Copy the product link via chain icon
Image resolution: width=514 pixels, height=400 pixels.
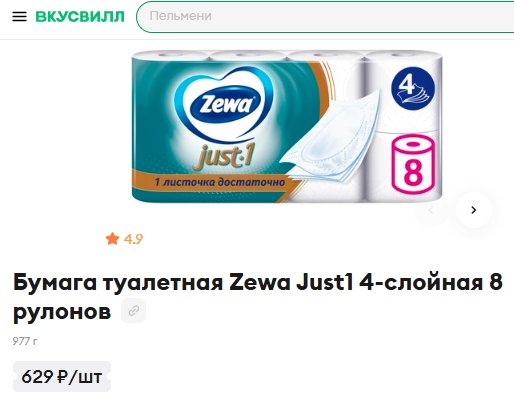[x=133, y=311]
